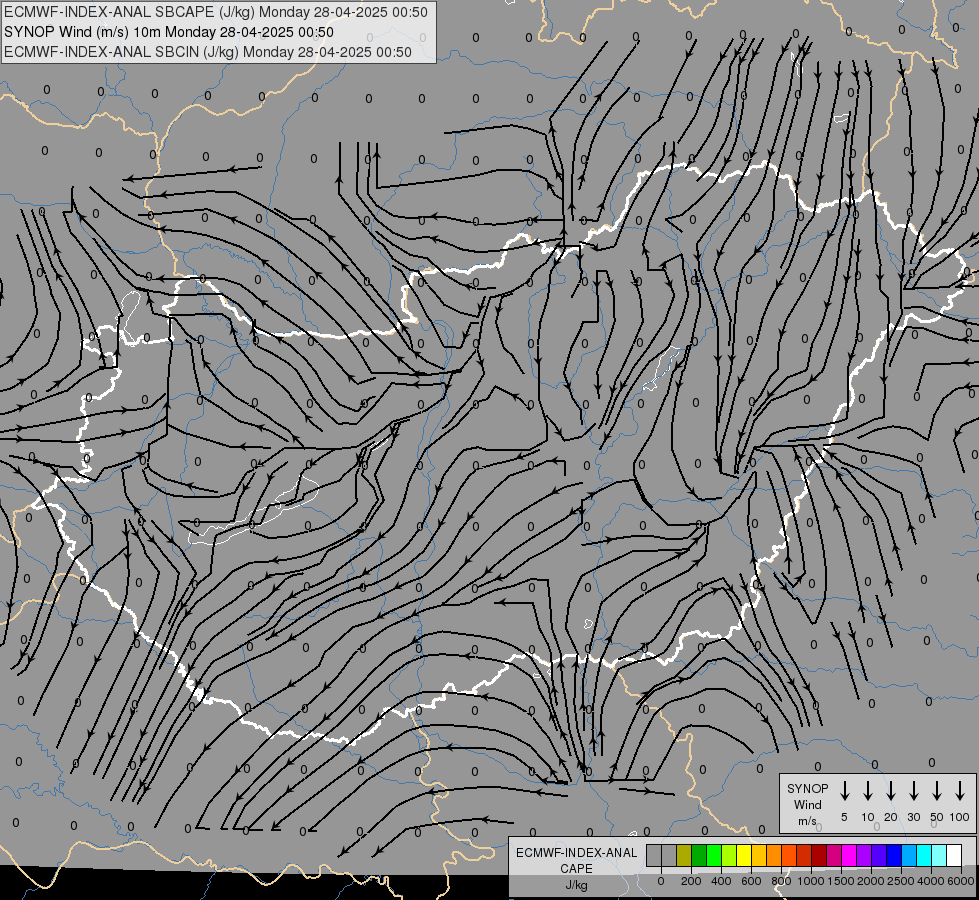This screenshot has height=900, width=979.
Task: Choose the magenta swatch right of 1500 tick
Action: [x=849, y=855]
